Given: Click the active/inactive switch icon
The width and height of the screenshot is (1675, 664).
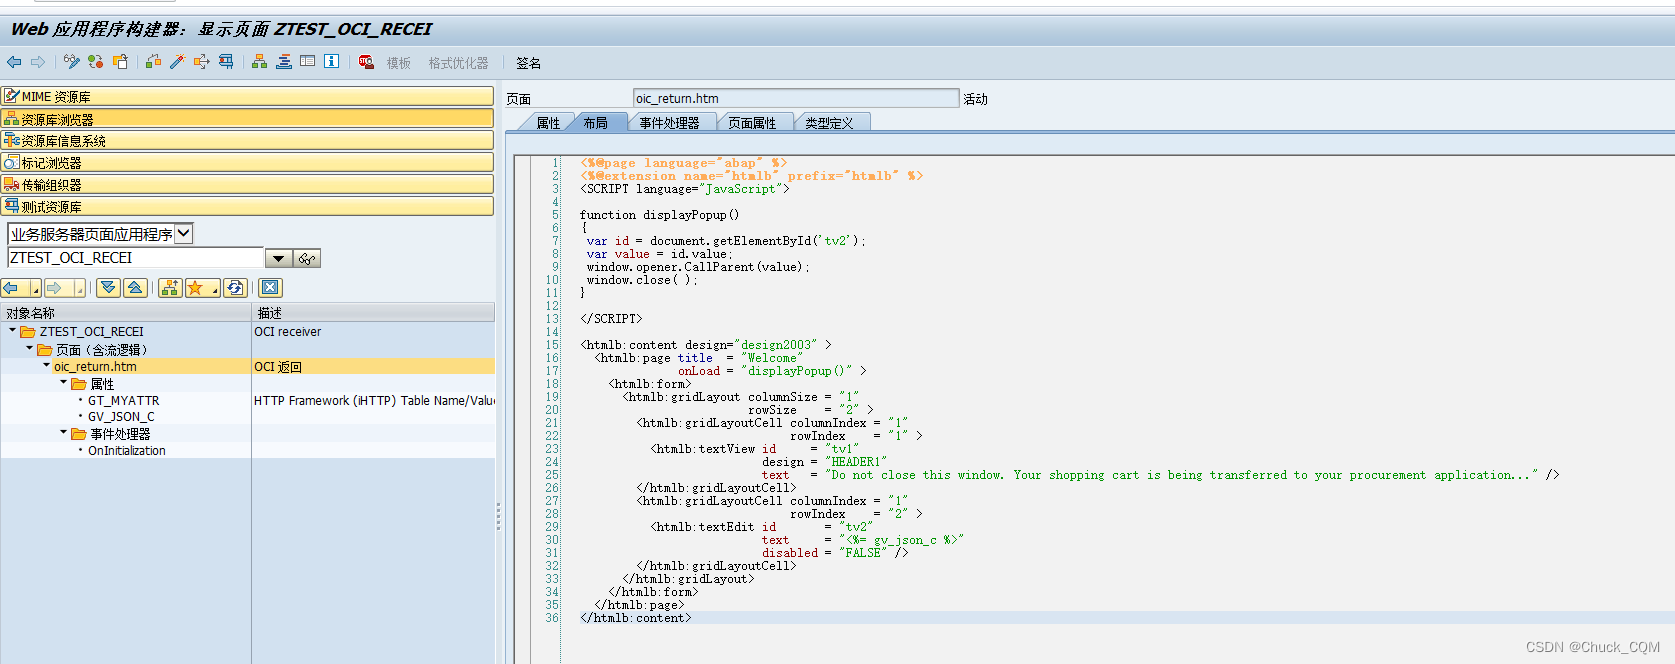Looking at the screenshot, I should [96, 62].
